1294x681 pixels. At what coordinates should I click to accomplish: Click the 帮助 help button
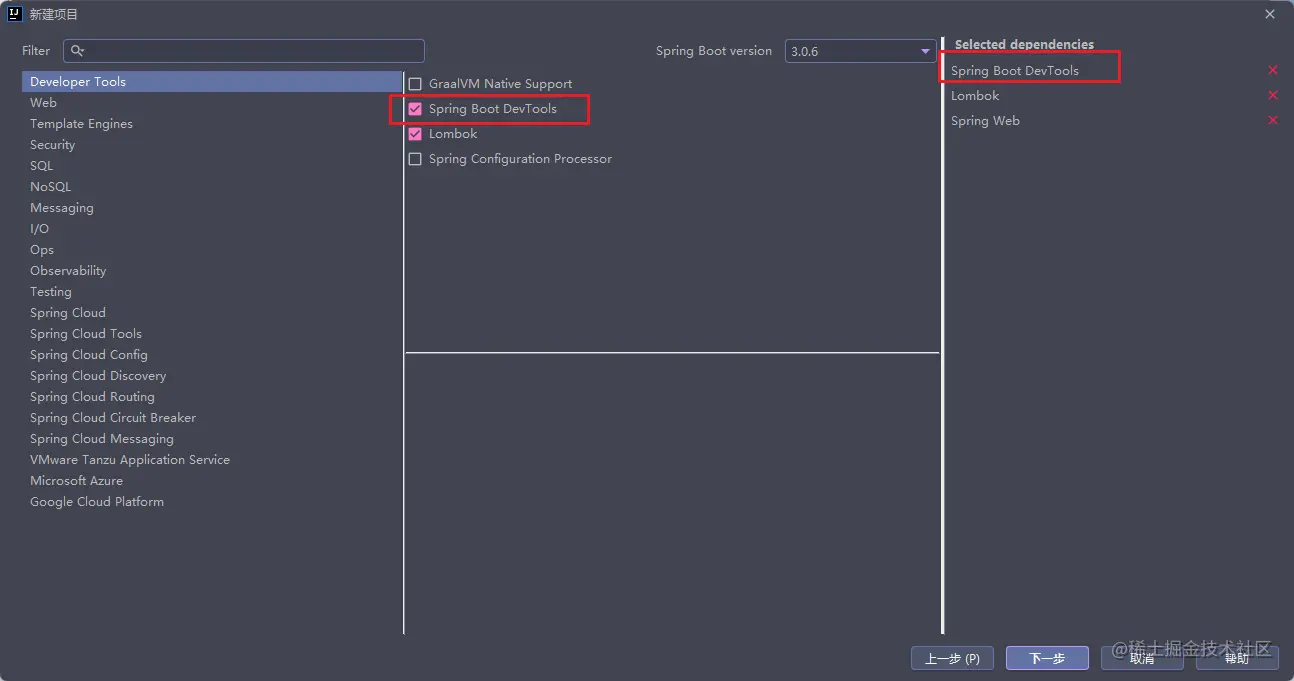pyautogui.click(x=1237, y=658)
